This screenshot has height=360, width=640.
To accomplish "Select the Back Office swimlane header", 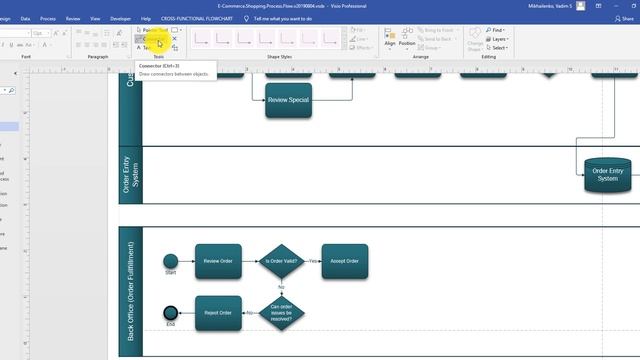I will click(131, 291).
